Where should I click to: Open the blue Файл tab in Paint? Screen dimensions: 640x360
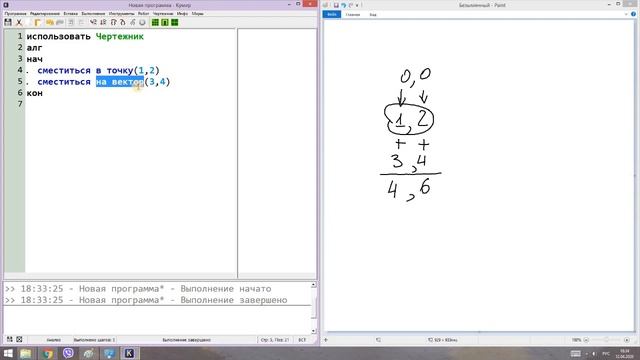point(332,14)
